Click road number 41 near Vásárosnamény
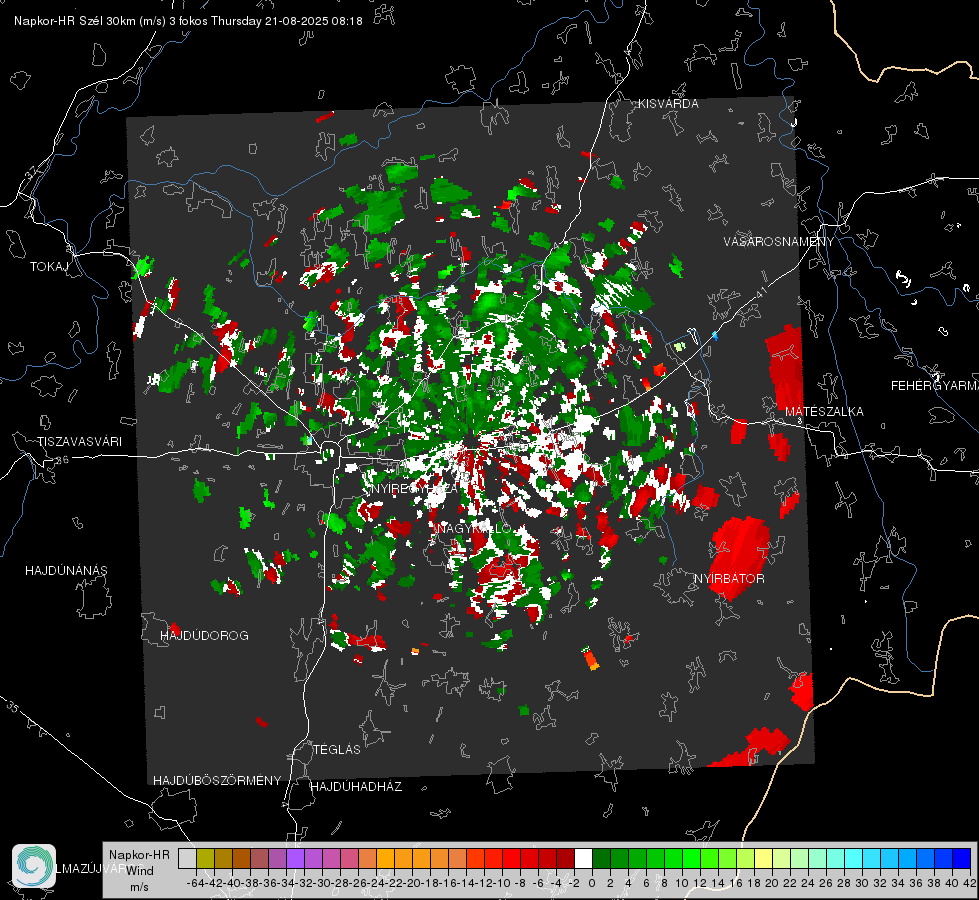The image size is (979, 900). point(760,292)
